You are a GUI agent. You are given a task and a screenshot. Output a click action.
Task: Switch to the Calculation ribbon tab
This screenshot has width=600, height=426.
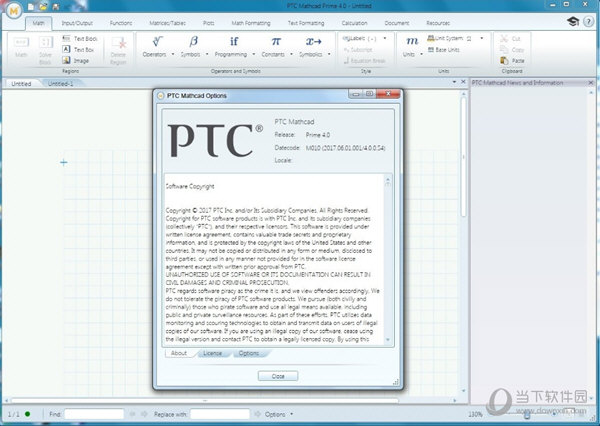point(354,23)
